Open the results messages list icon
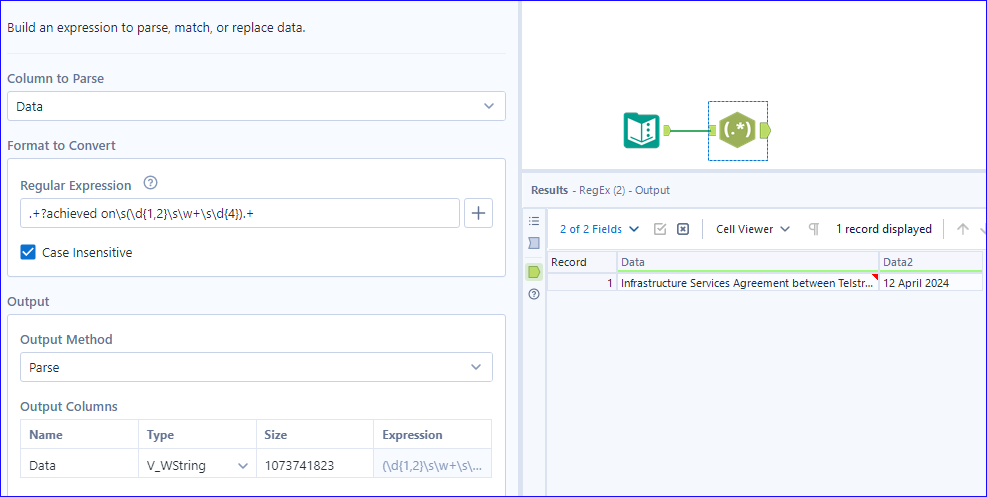 pyautogui.click(x=534, y=221)
